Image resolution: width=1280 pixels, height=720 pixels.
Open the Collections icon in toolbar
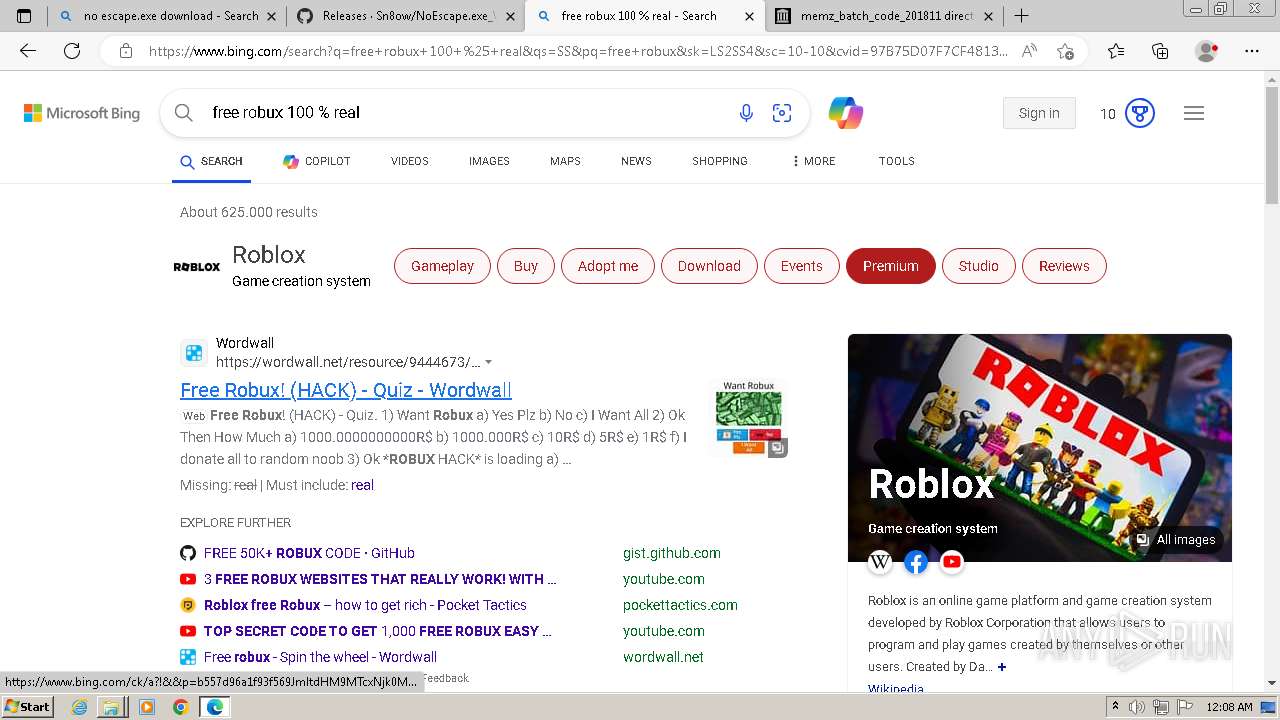click(1160, 51)
